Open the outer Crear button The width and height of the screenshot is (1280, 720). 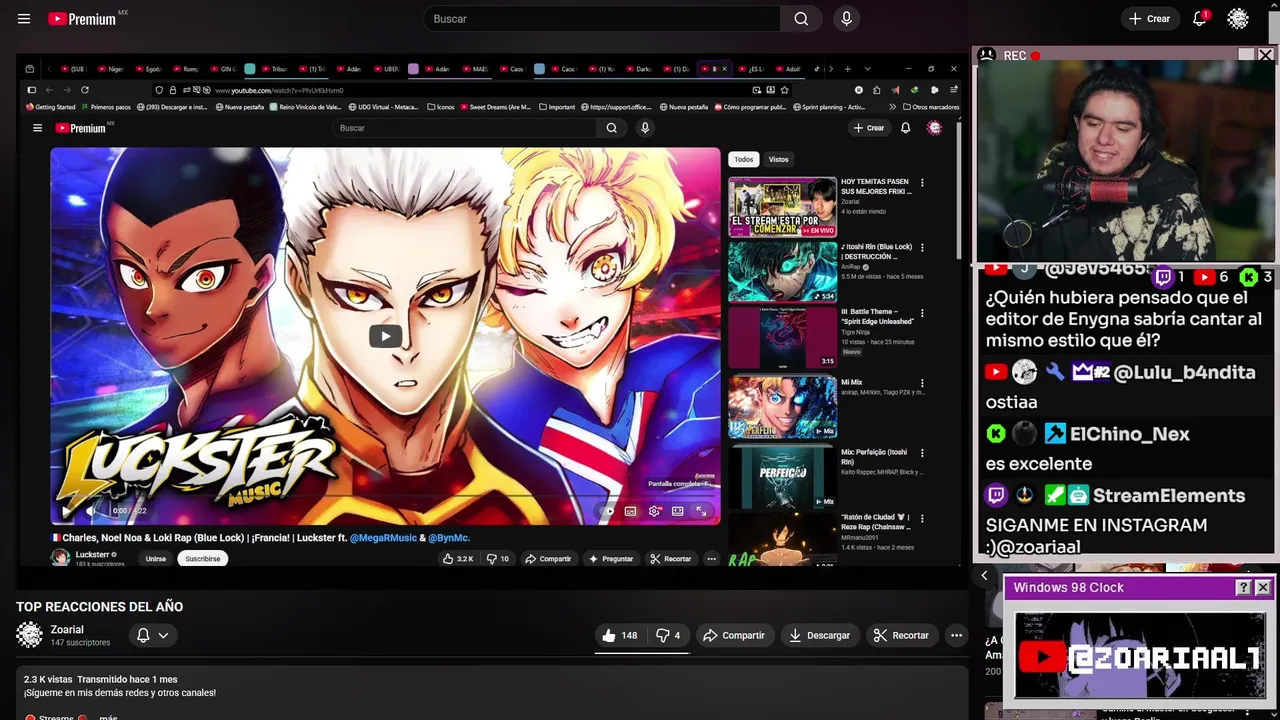pyautogui.click(x=1149, y=19)
